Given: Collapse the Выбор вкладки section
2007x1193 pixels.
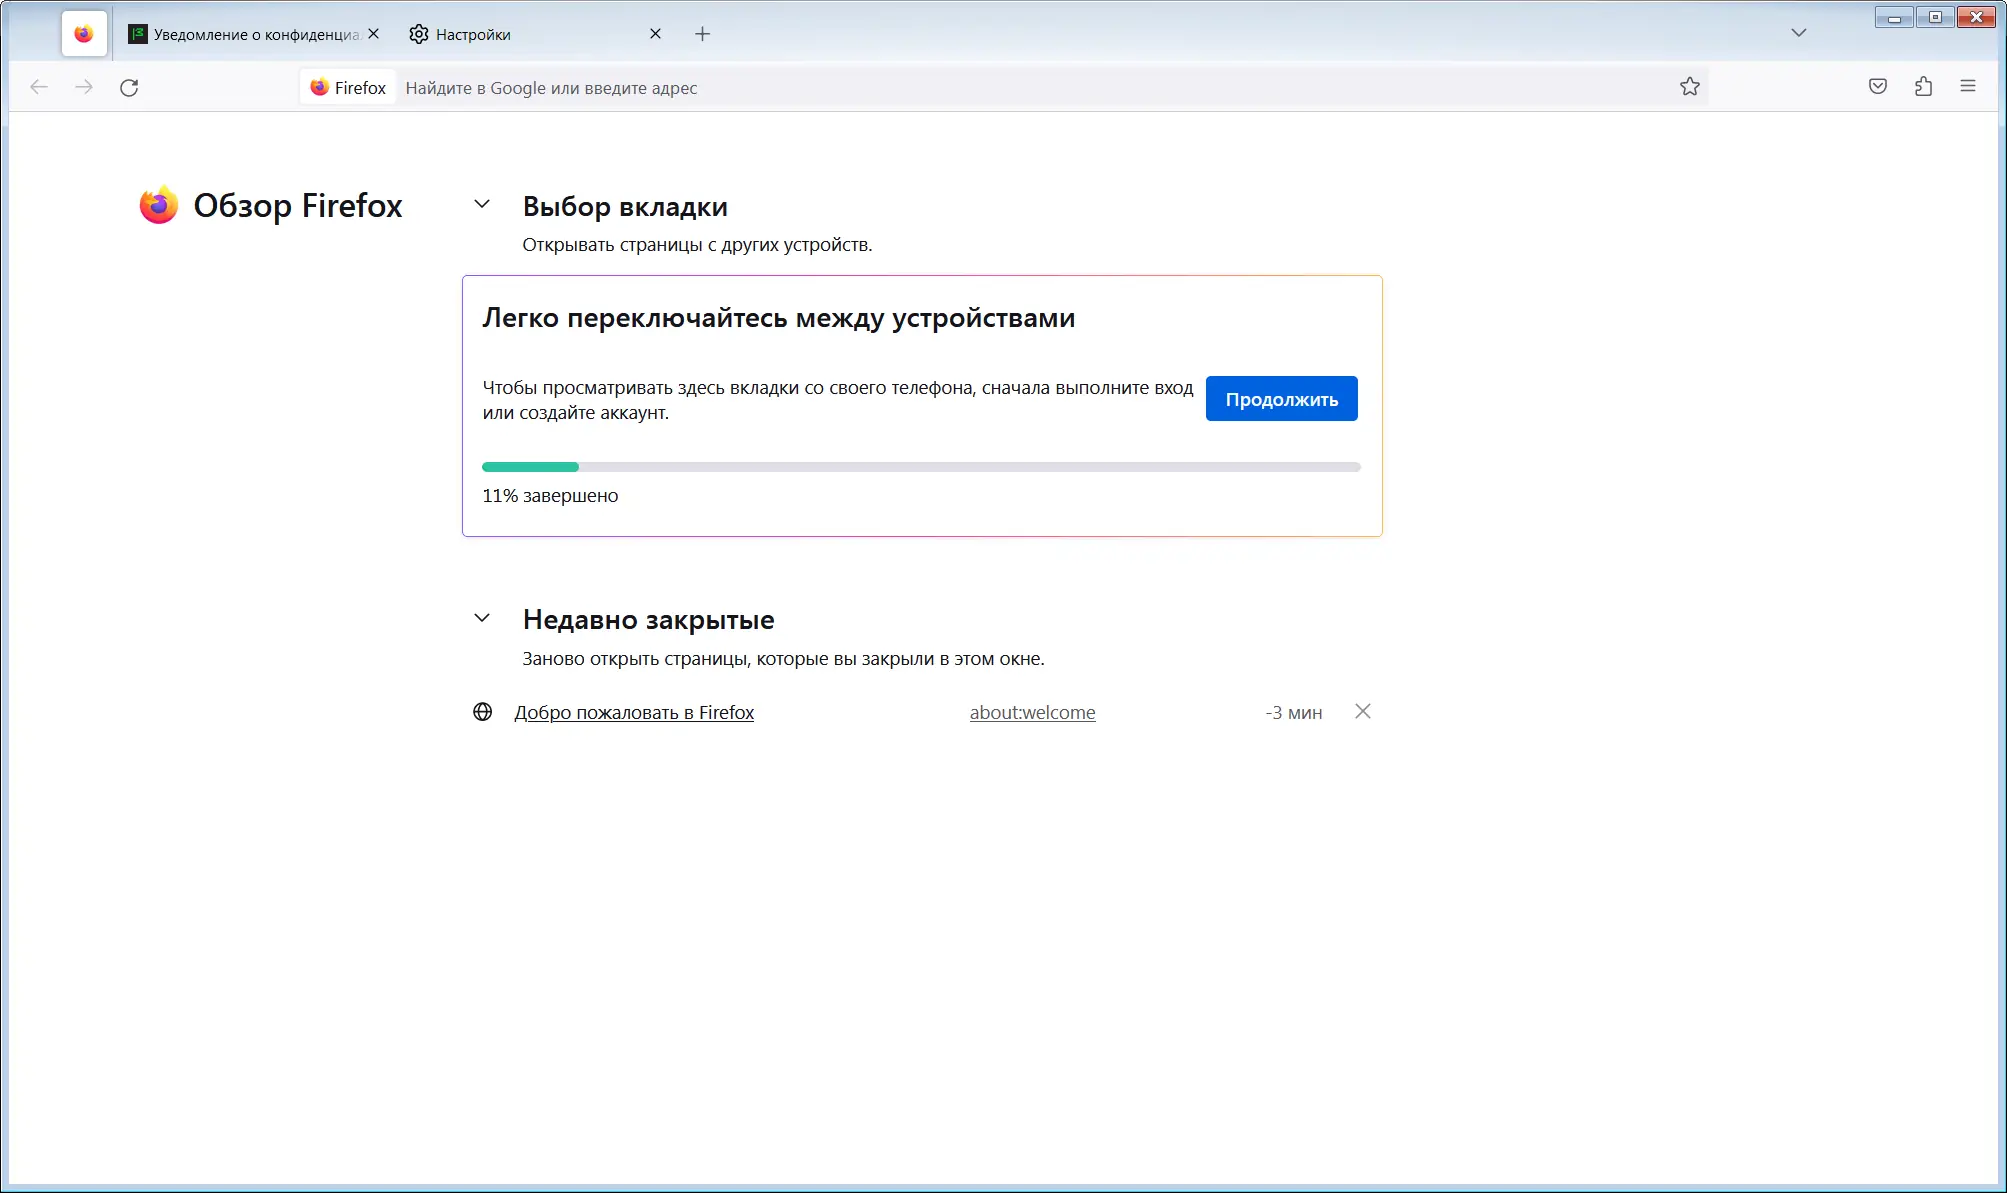Looking at the screenshot, I should [x=482, y=205].
